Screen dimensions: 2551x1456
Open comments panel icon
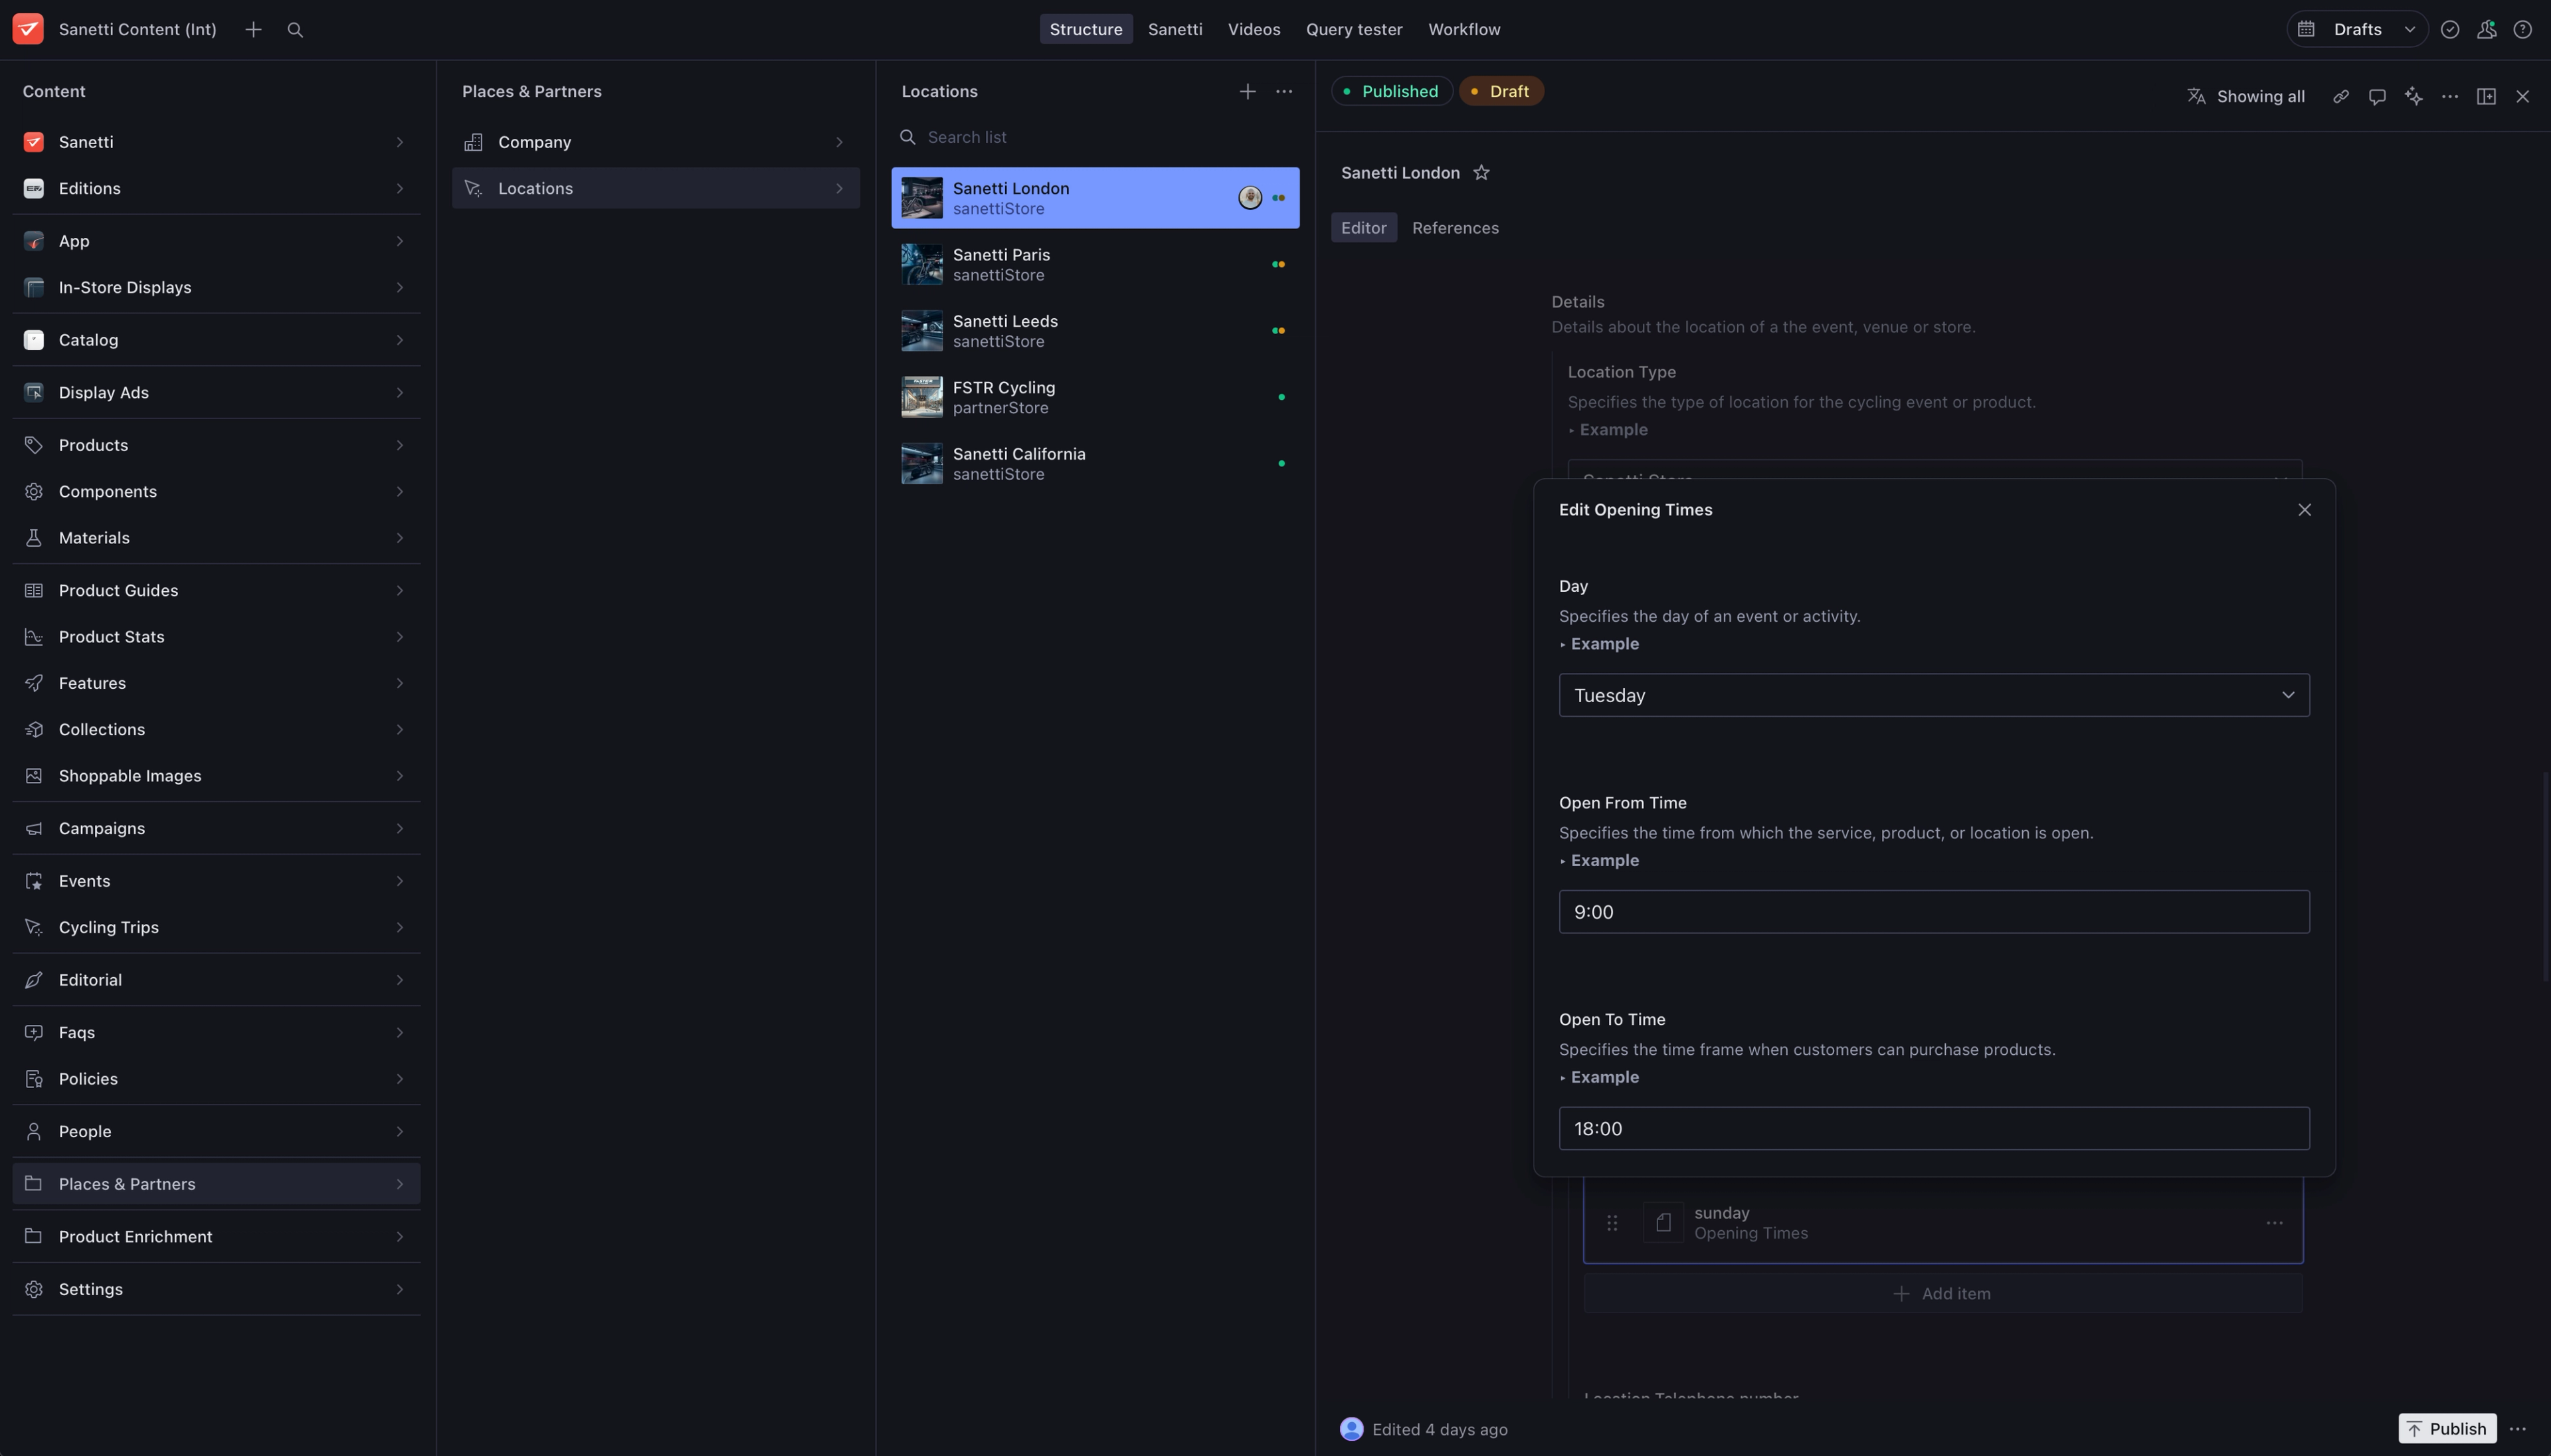point(2377,97)
